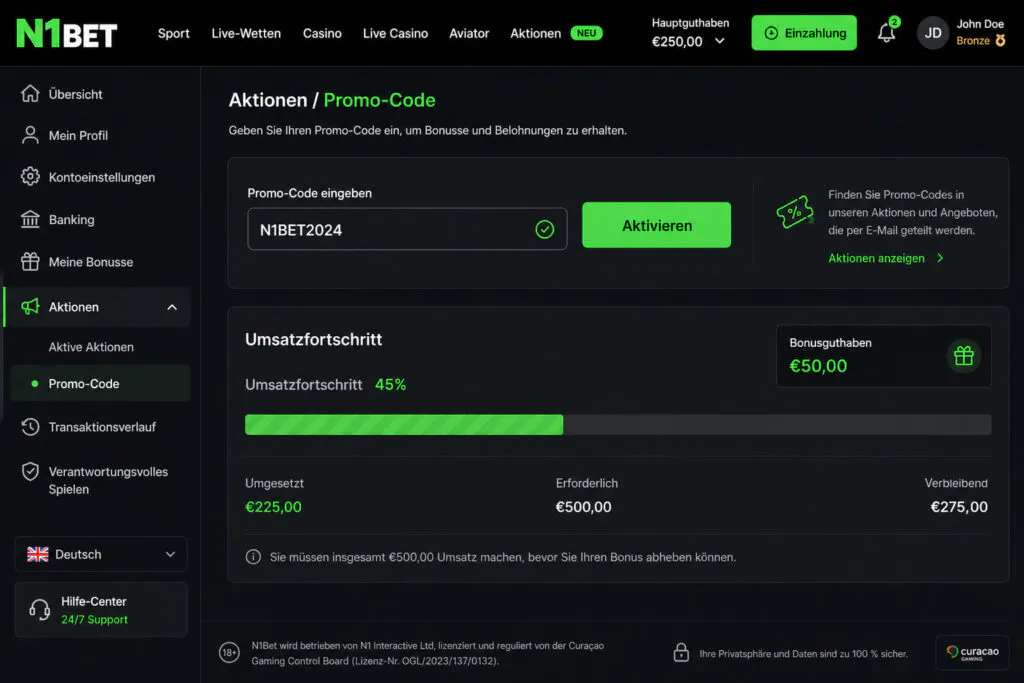Click the arrow after Aktionen anzeigen

pyautogui.click(x=940, y=258)
